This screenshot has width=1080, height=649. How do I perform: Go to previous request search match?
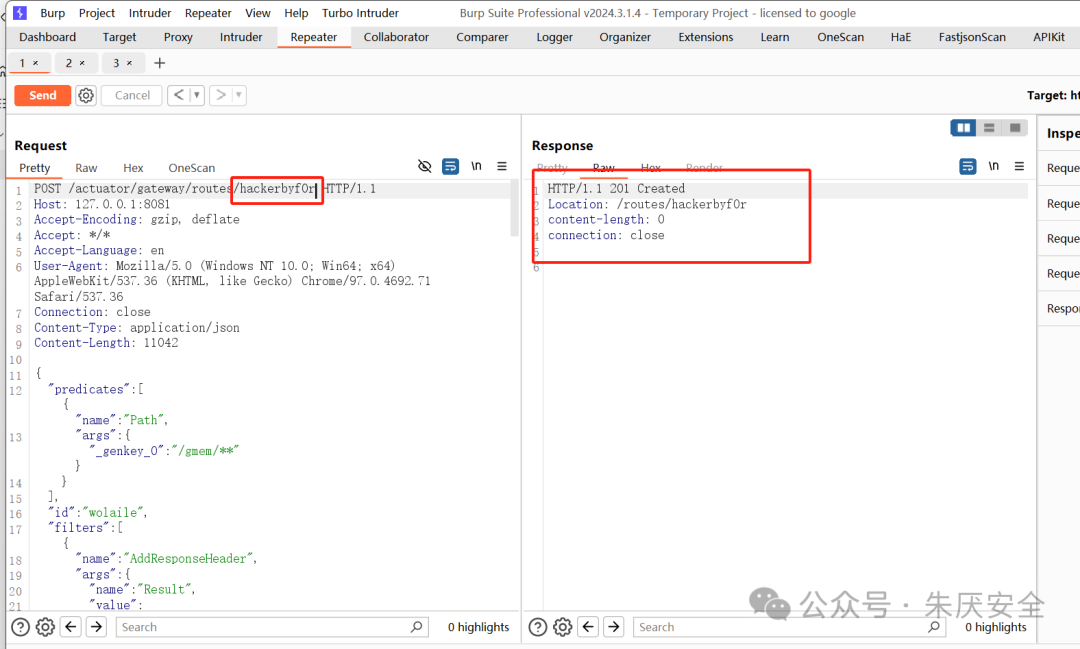pos(71,626)
